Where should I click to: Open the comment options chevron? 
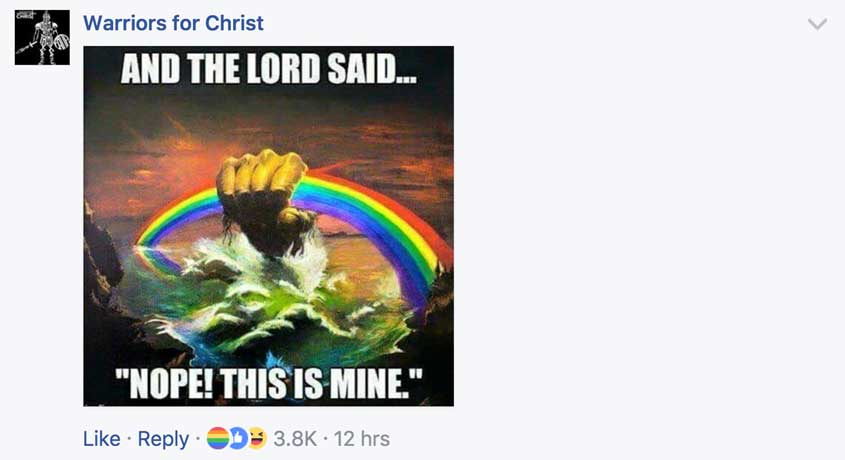817,24
